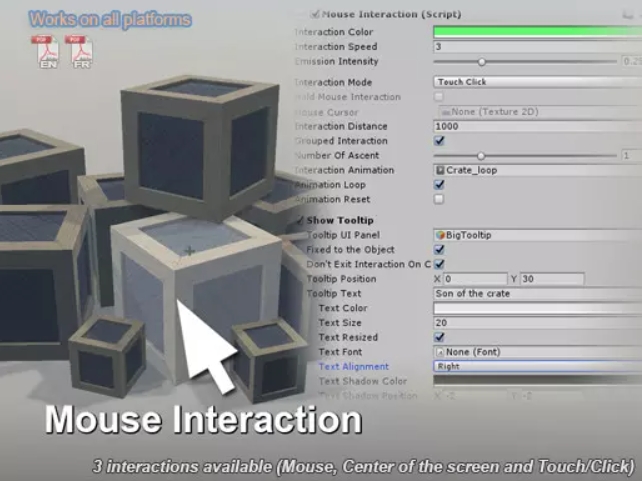
Task: Click the None (Font) asset icon
Action: pyautogui.click(x=440, y=352)
